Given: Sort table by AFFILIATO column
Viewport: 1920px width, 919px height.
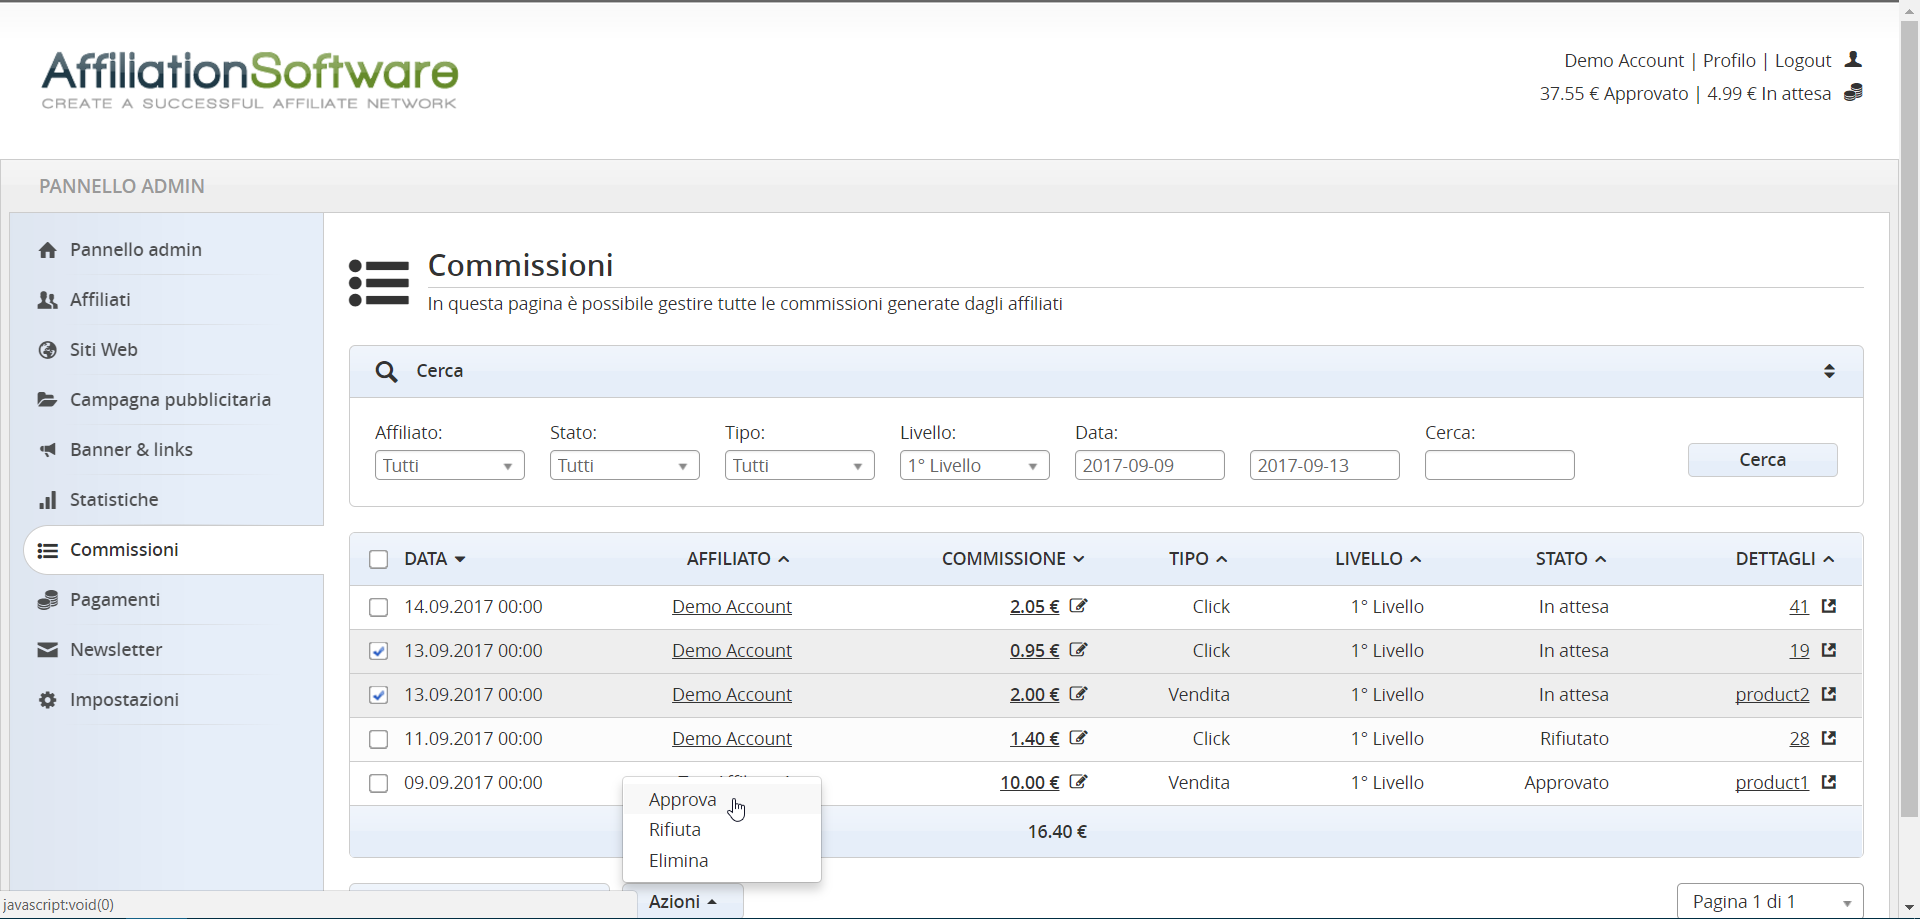Looking at the screenshot, I should [x=738, y=559].
